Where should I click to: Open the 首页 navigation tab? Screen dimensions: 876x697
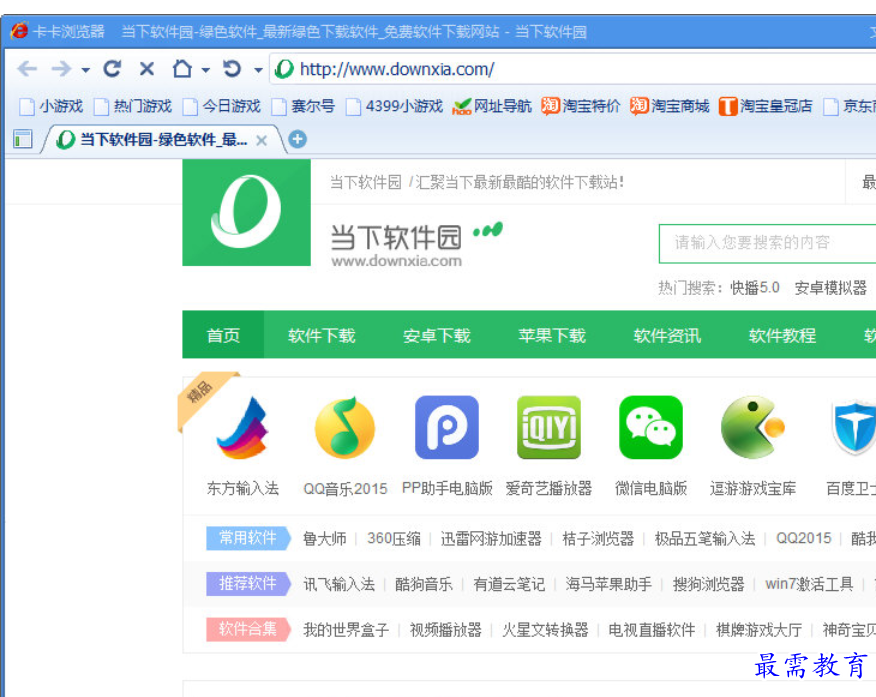pyautogui.click(x=223, y=335)
